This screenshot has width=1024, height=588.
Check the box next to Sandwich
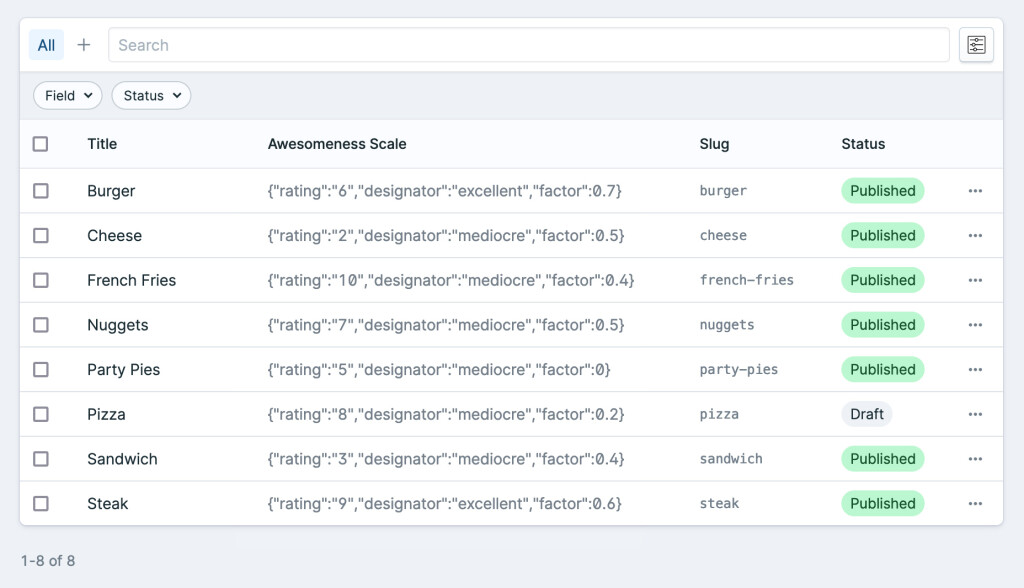click(x=40, y=459)
